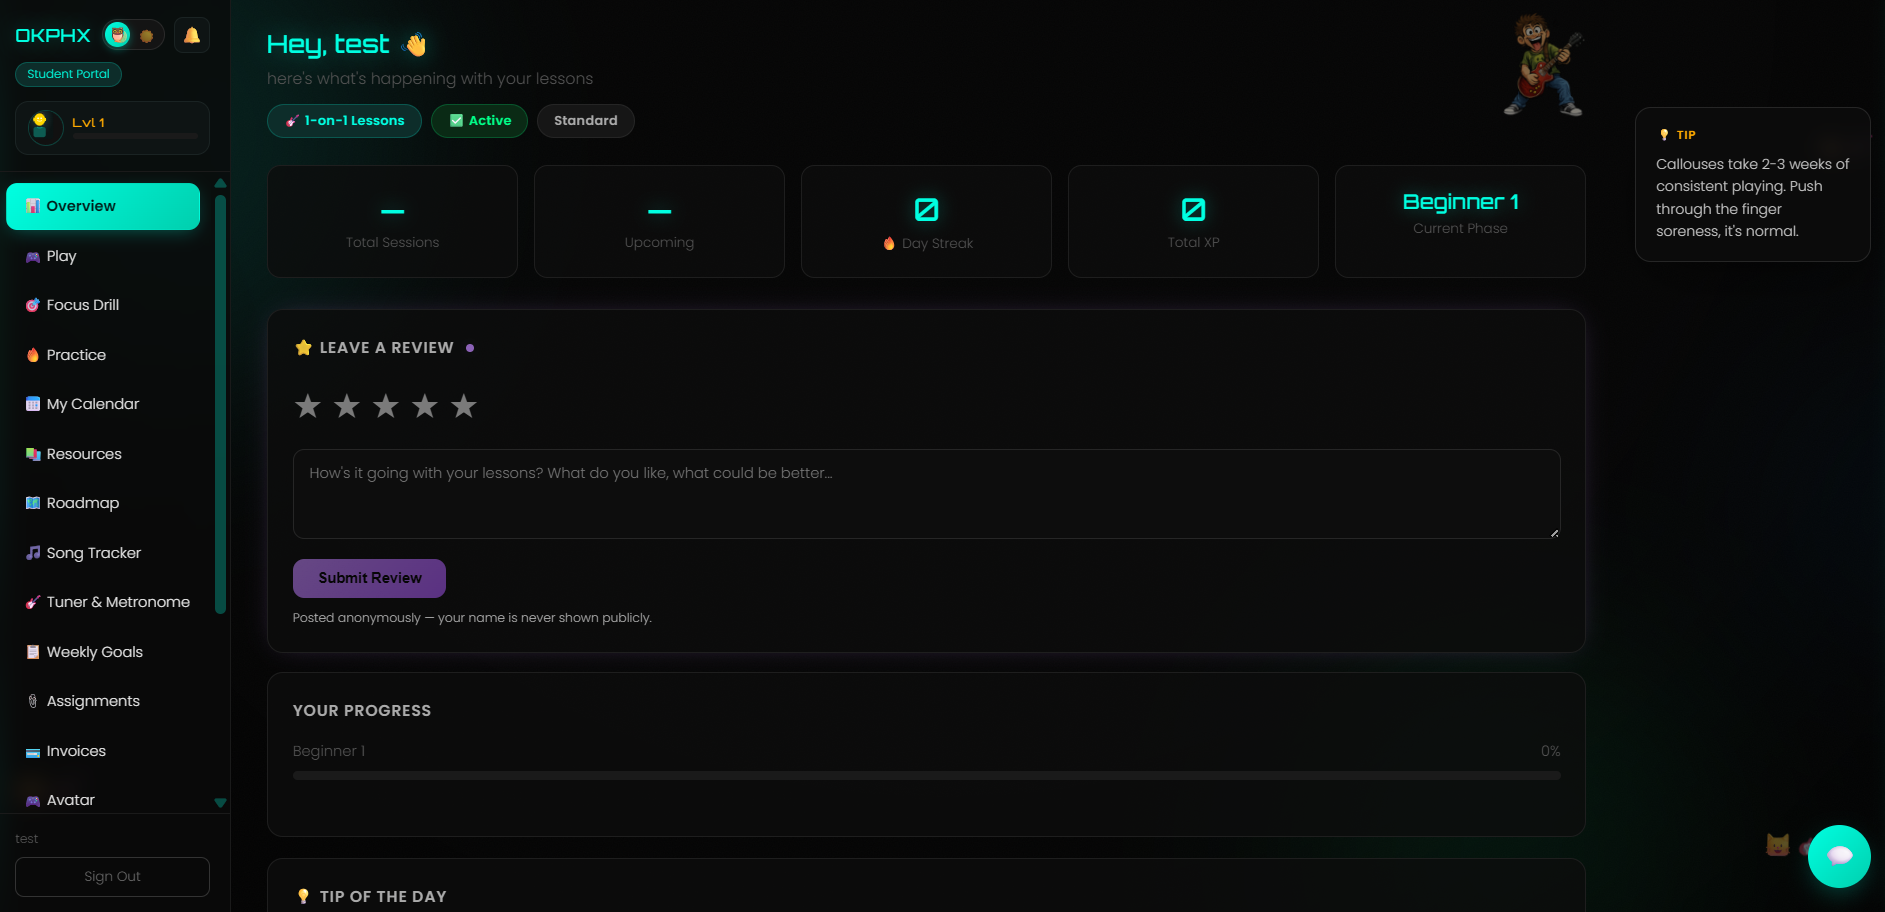Click the Focus Drill target icon
Image resolution: width=1885 pixels, height=912 pixels.
tap(33, 306)
